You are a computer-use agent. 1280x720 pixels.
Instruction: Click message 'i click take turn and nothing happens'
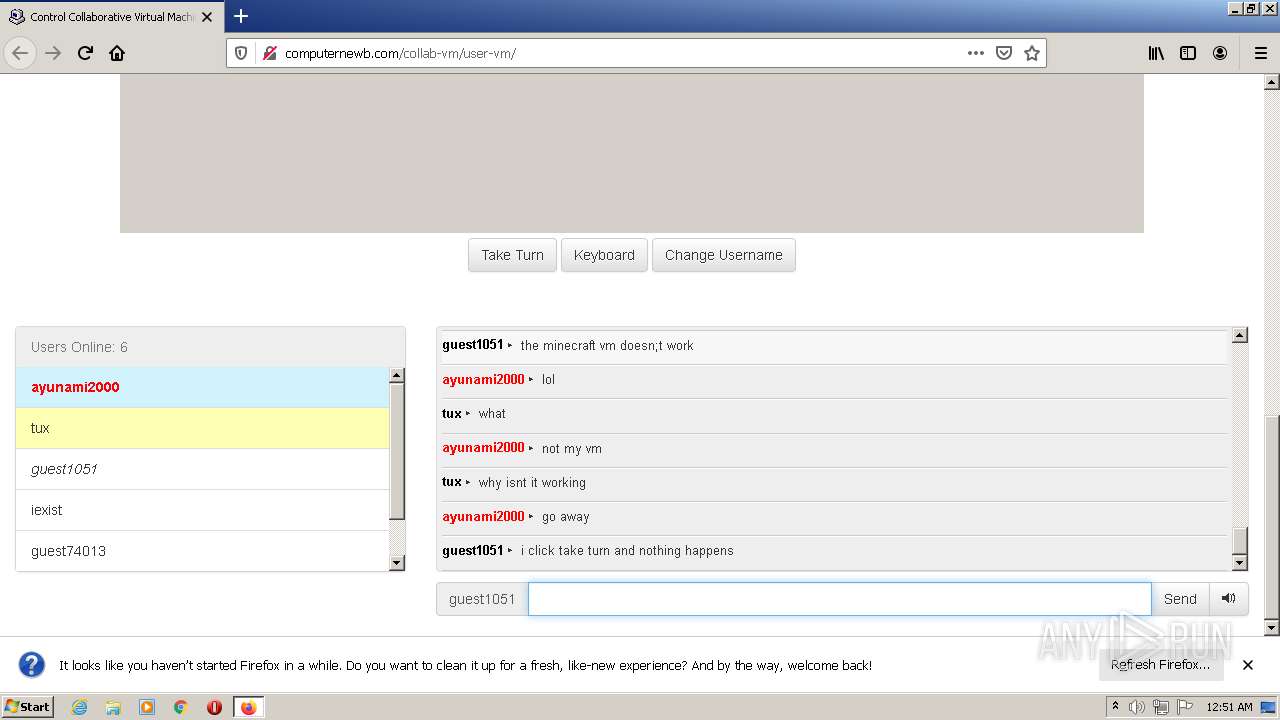[x=627, y=551]
